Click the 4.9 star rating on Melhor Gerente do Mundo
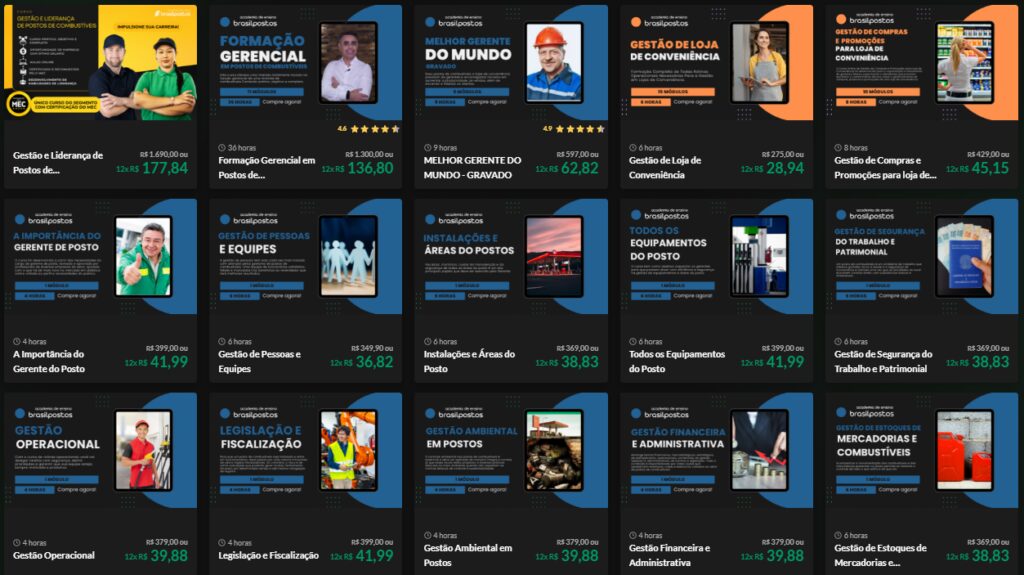Viewport: 1024px width, 575px height. point(573,129)
